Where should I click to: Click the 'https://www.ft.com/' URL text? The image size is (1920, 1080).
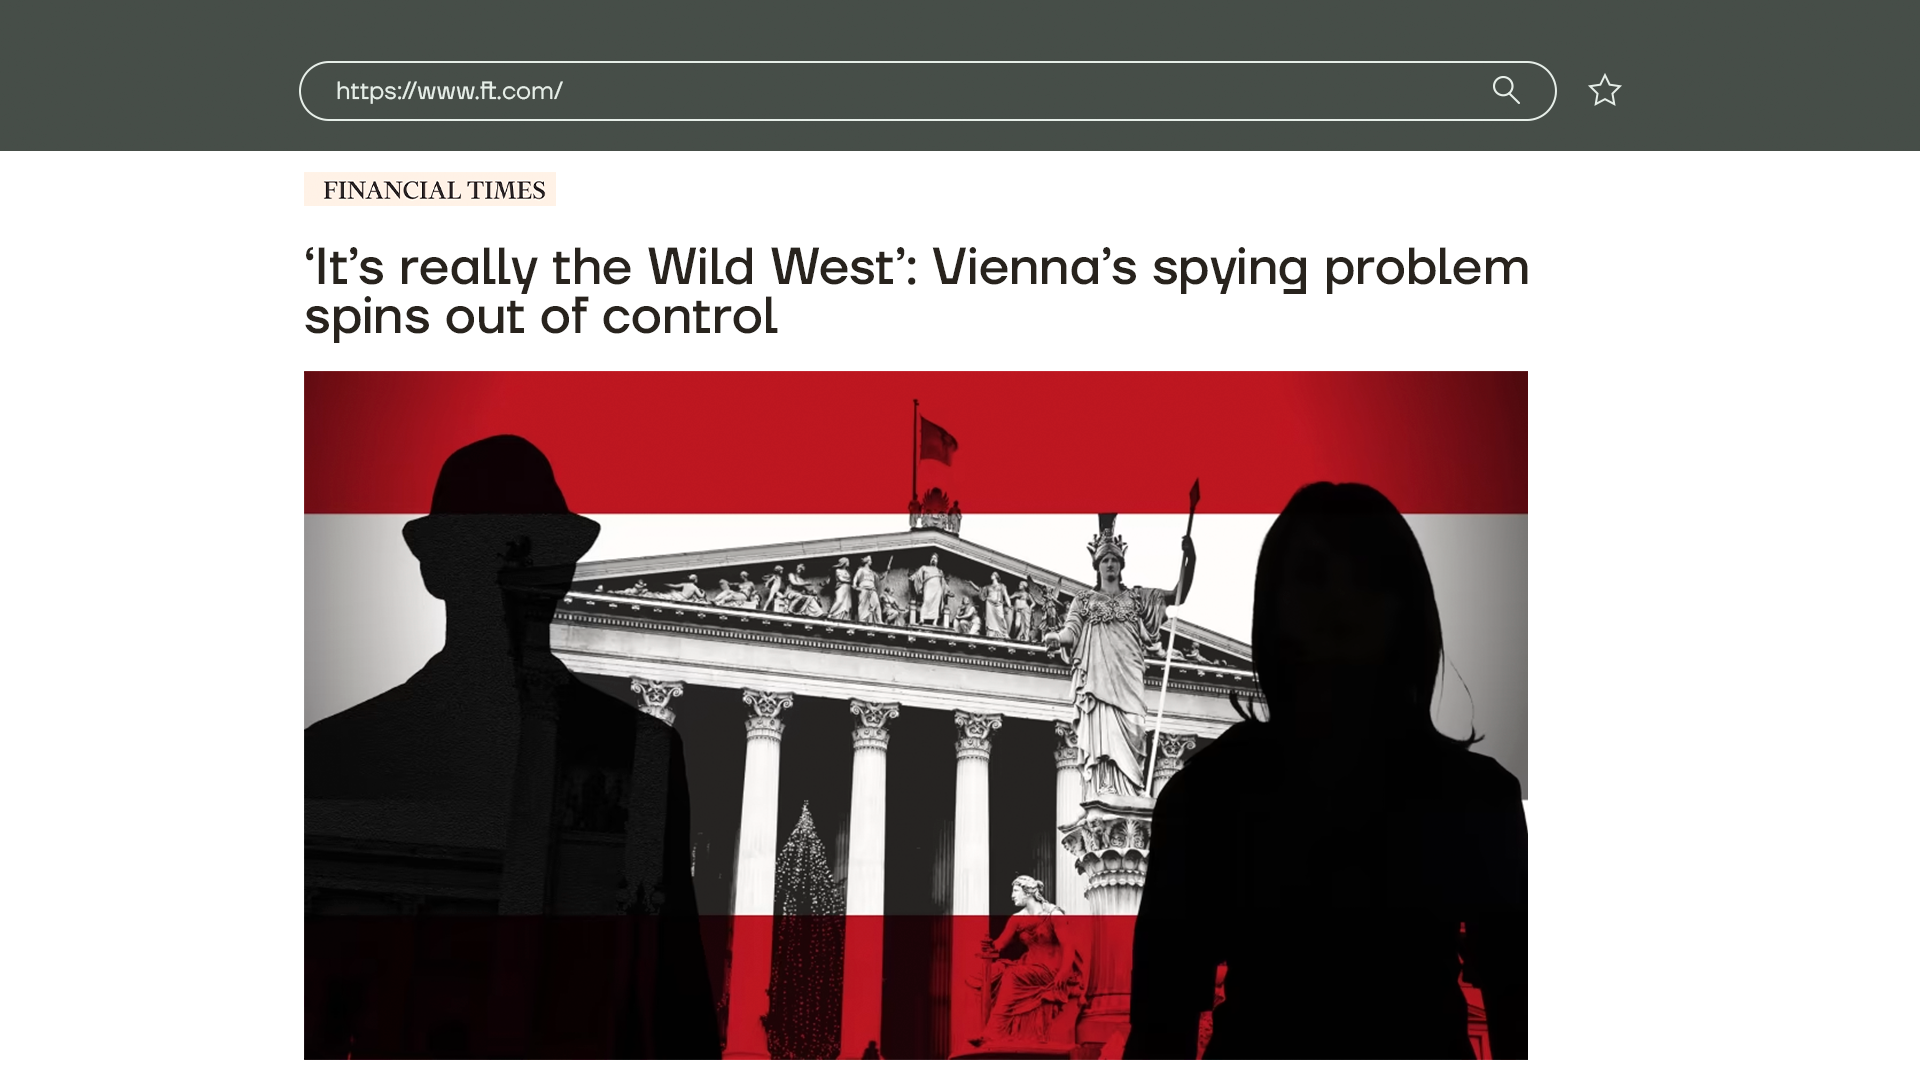pos(449,91)
